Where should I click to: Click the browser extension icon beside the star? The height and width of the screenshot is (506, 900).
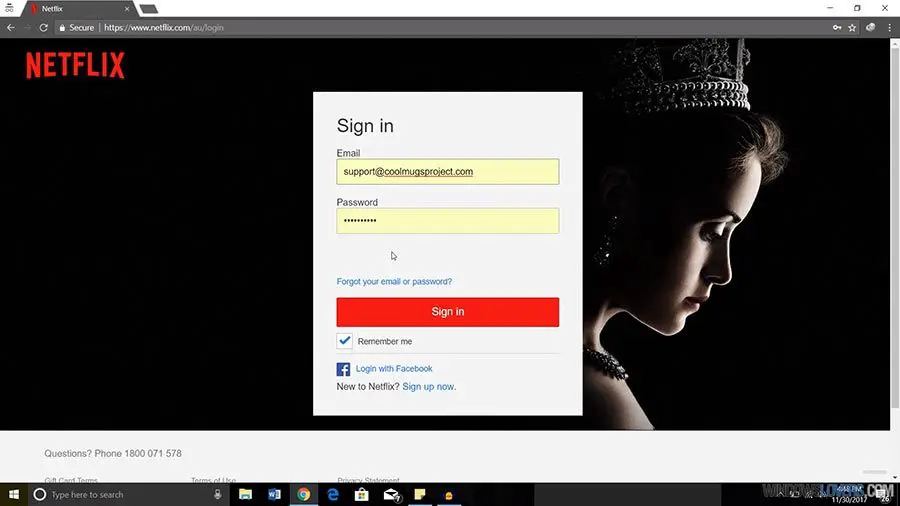point(871,28)
